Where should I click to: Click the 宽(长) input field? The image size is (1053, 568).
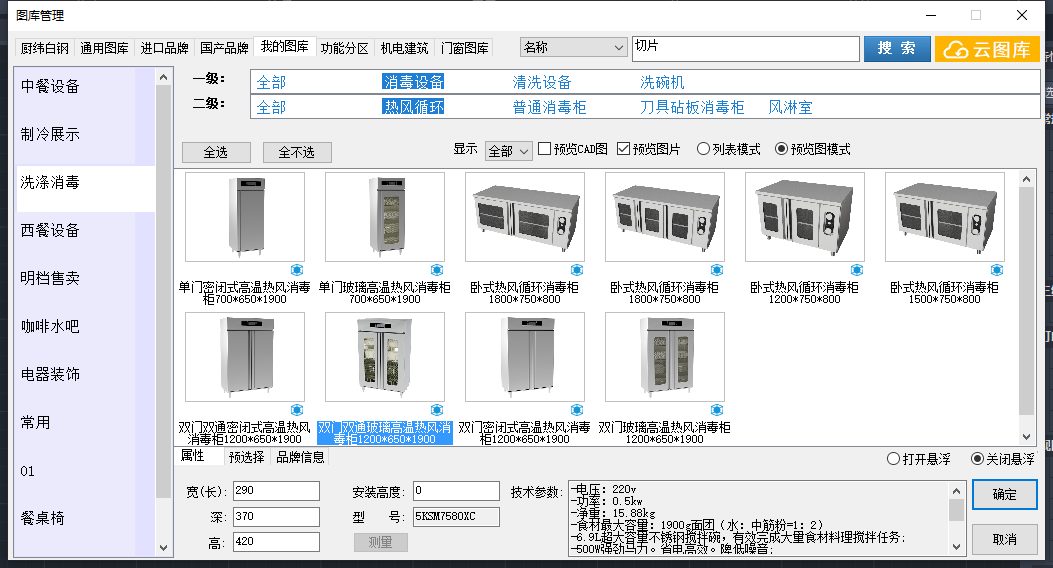click(x=276, y=491)
